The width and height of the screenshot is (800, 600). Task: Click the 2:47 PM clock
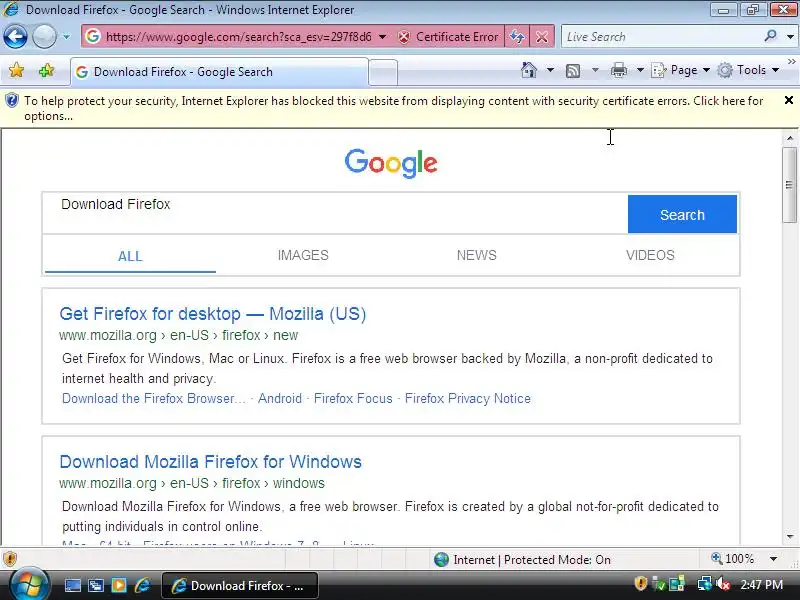coord(761,585)
